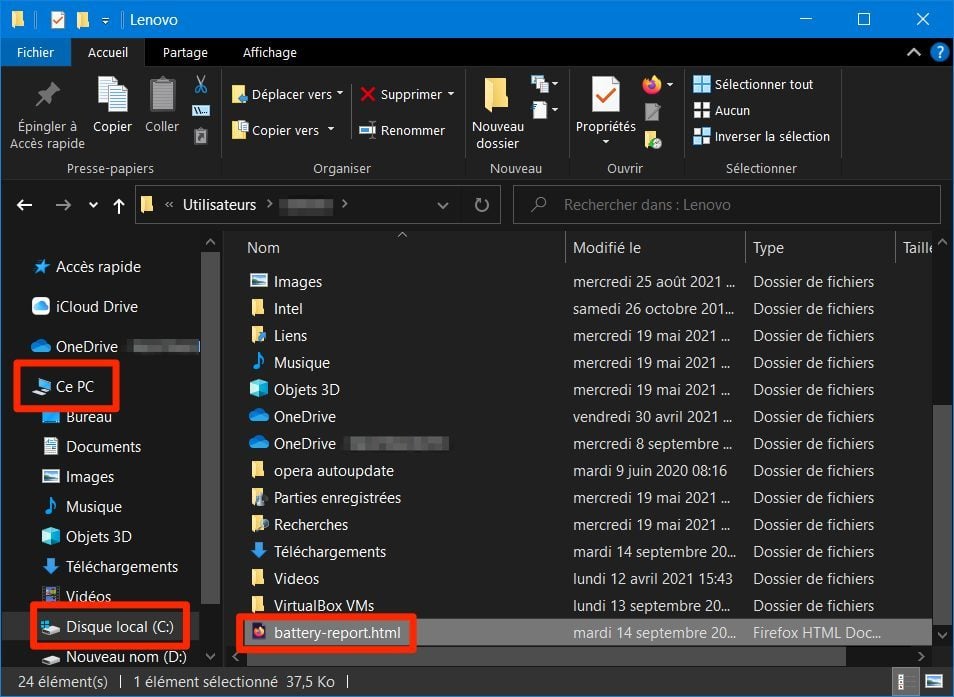
Task: Click the Propriétés checkmark icon
Action: [605, 95]
